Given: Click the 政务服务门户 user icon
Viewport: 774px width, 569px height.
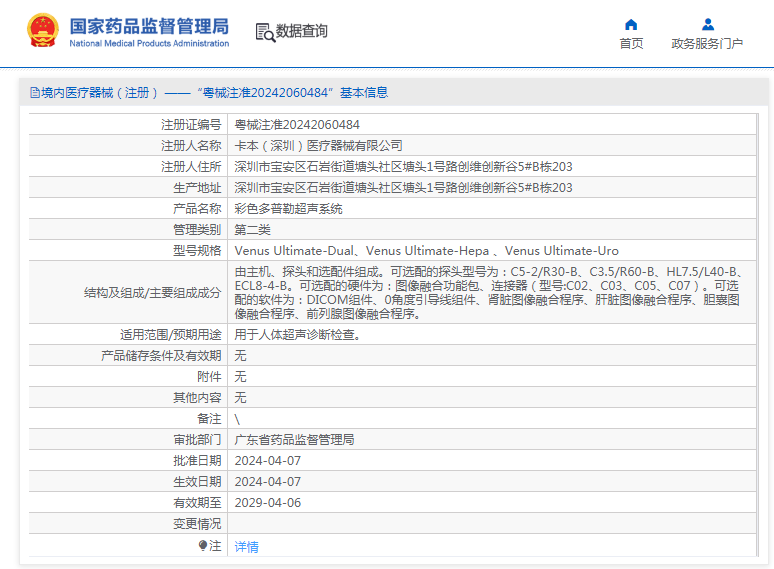Looking at the screenshot, I should [708, 24].
